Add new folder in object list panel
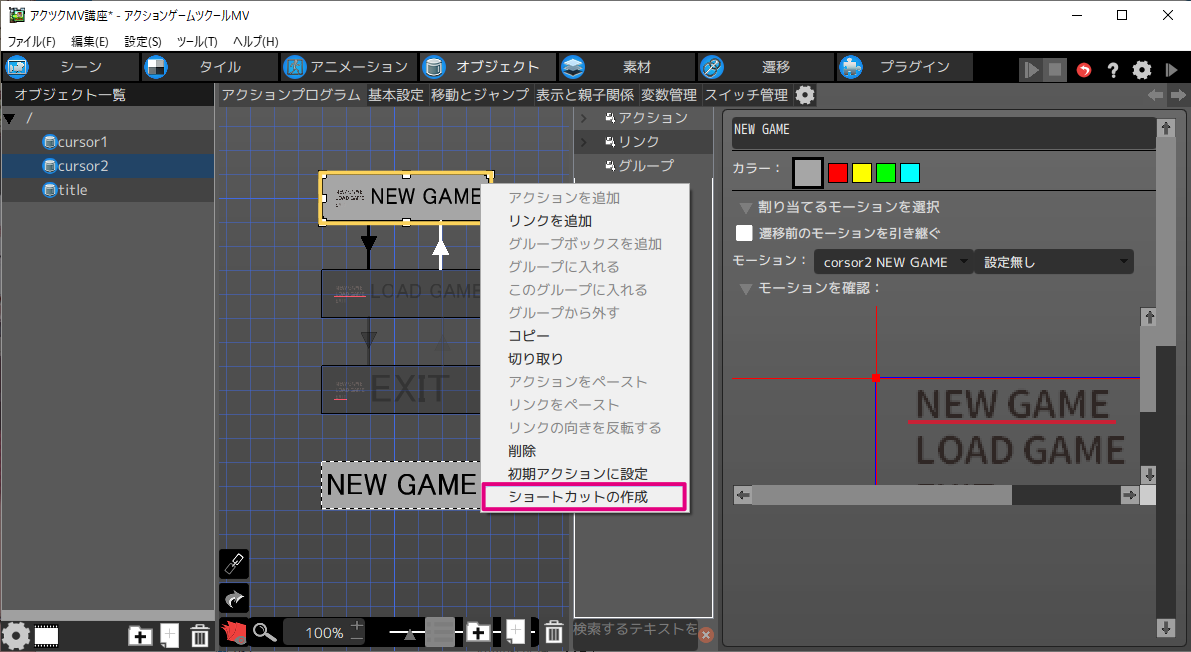 click(140, 634)
